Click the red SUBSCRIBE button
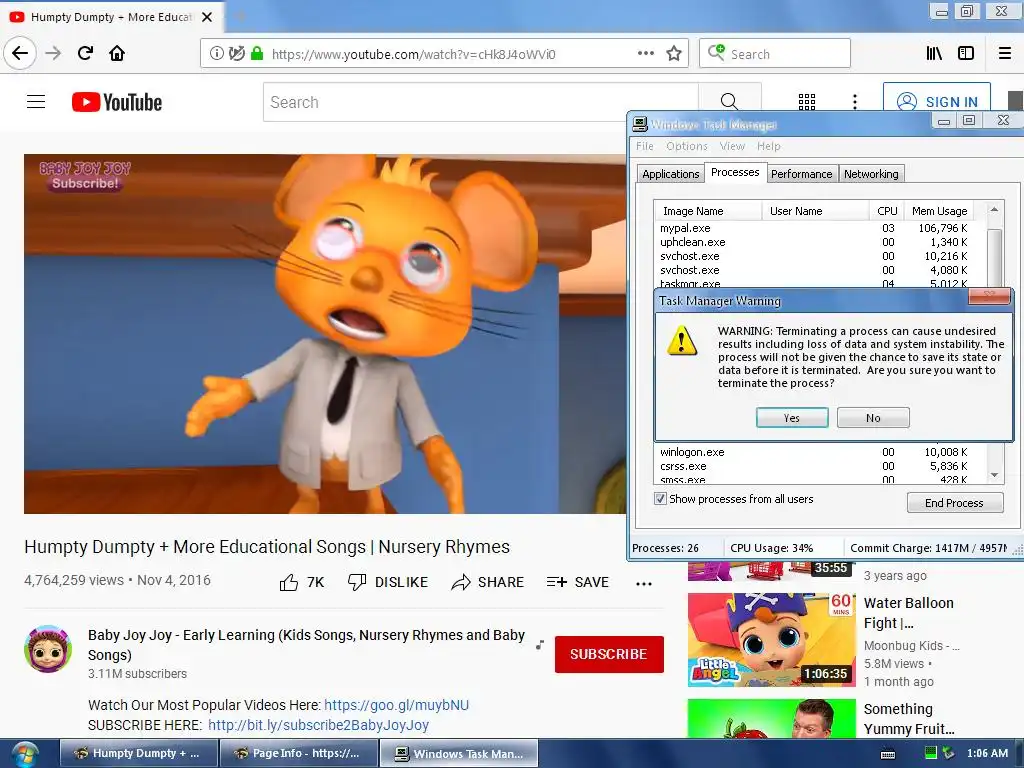Viewport: 1024px width, 768px height. [x=609, y=654]
